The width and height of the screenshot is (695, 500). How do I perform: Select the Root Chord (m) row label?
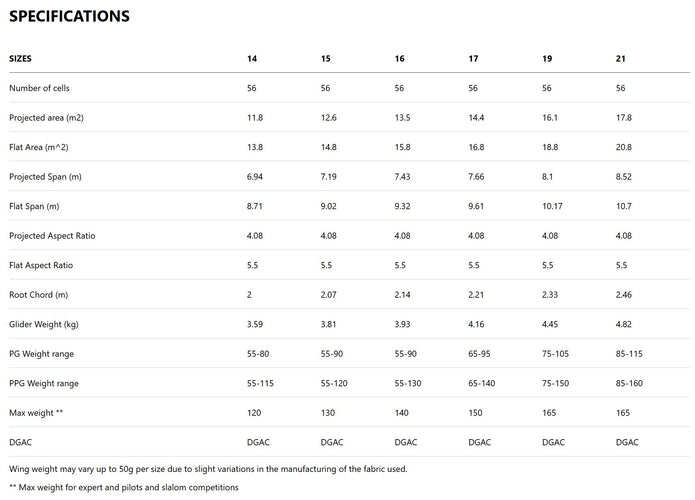click(x=38, y=295)
